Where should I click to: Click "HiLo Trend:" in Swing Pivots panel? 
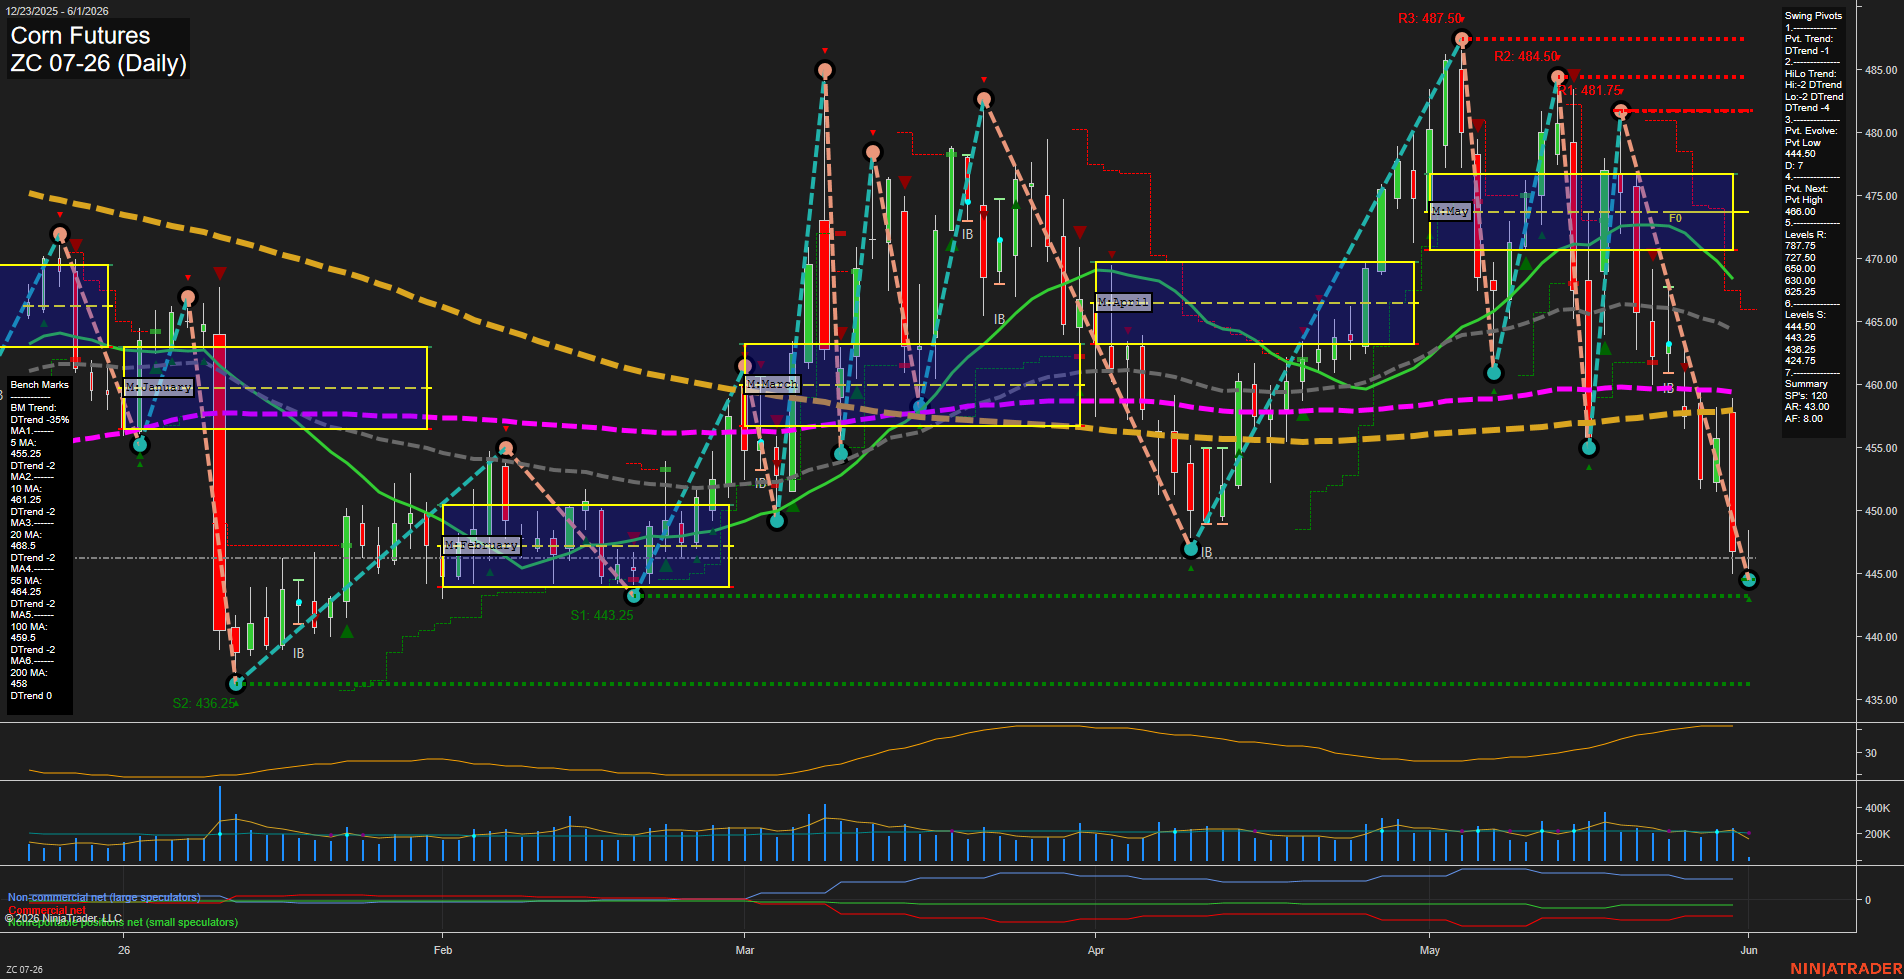[1810, 74]
